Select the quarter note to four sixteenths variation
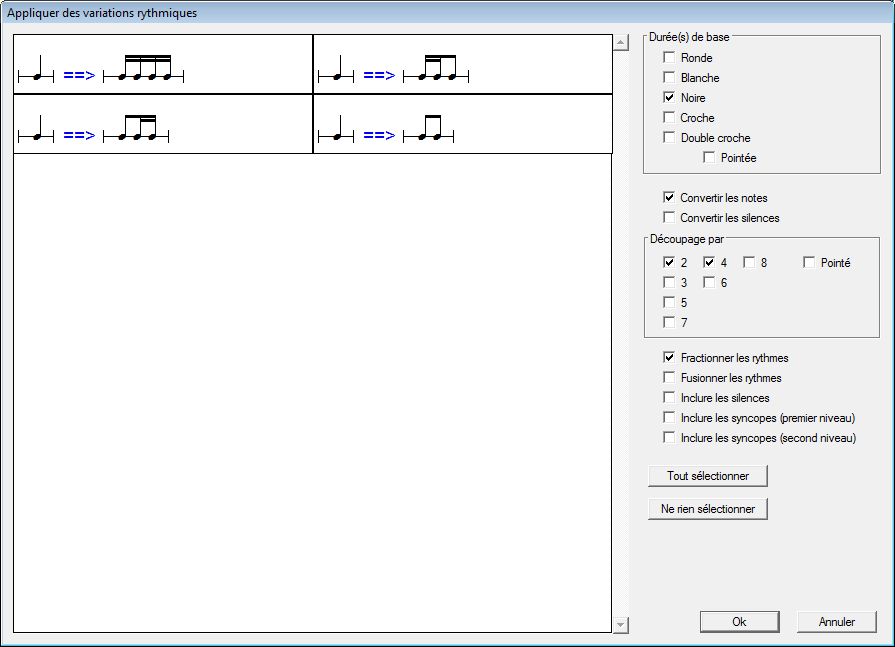895x647 pixels. coord(163,64)
